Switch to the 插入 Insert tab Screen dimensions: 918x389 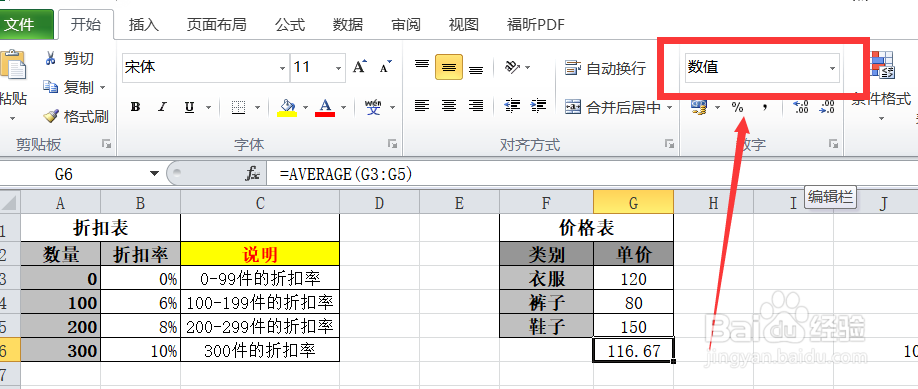click(144, 25)
